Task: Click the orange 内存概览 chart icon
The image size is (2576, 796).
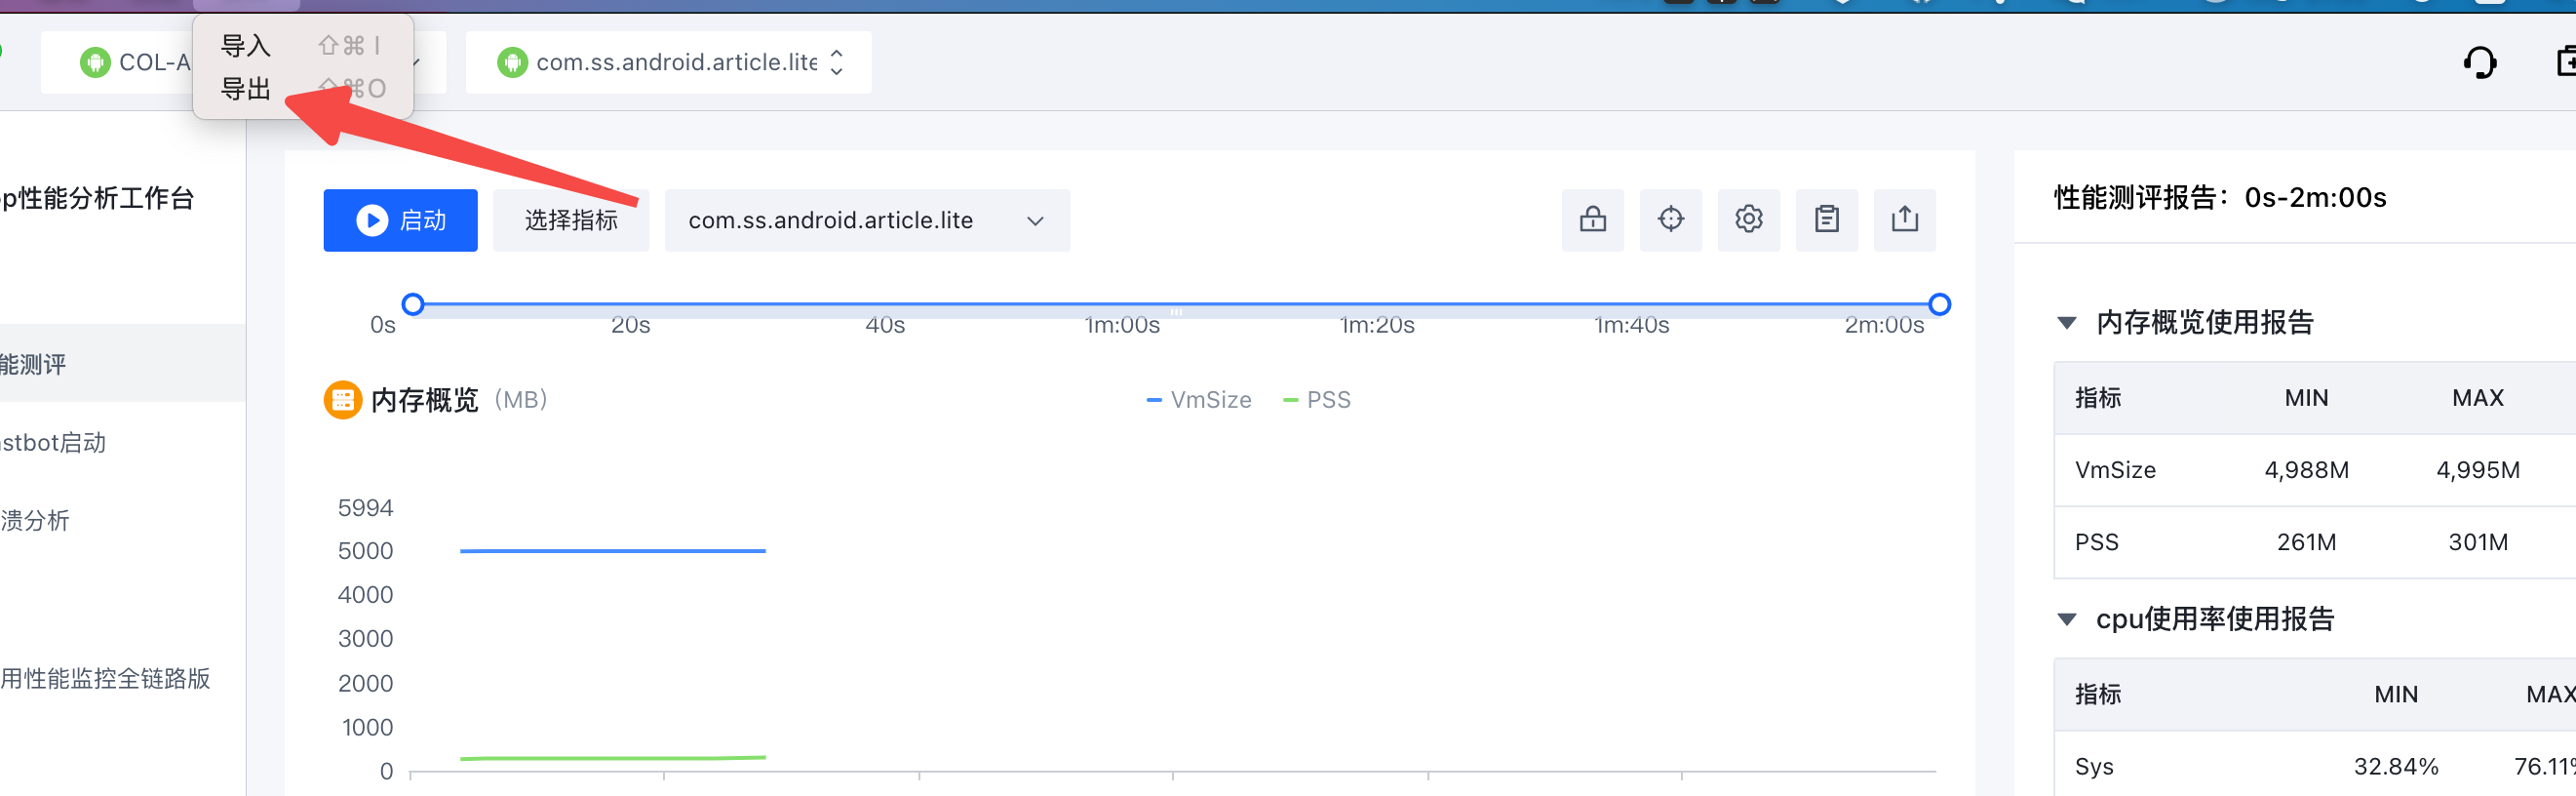Action: [x=343, y=400]
